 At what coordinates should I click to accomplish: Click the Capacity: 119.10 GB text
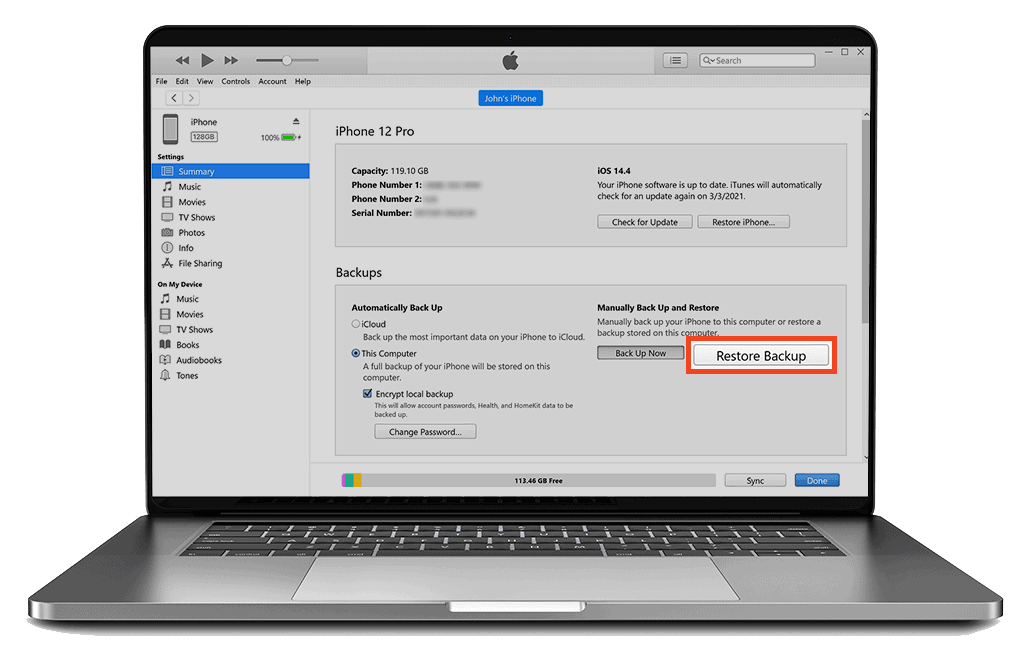point(390,171)
